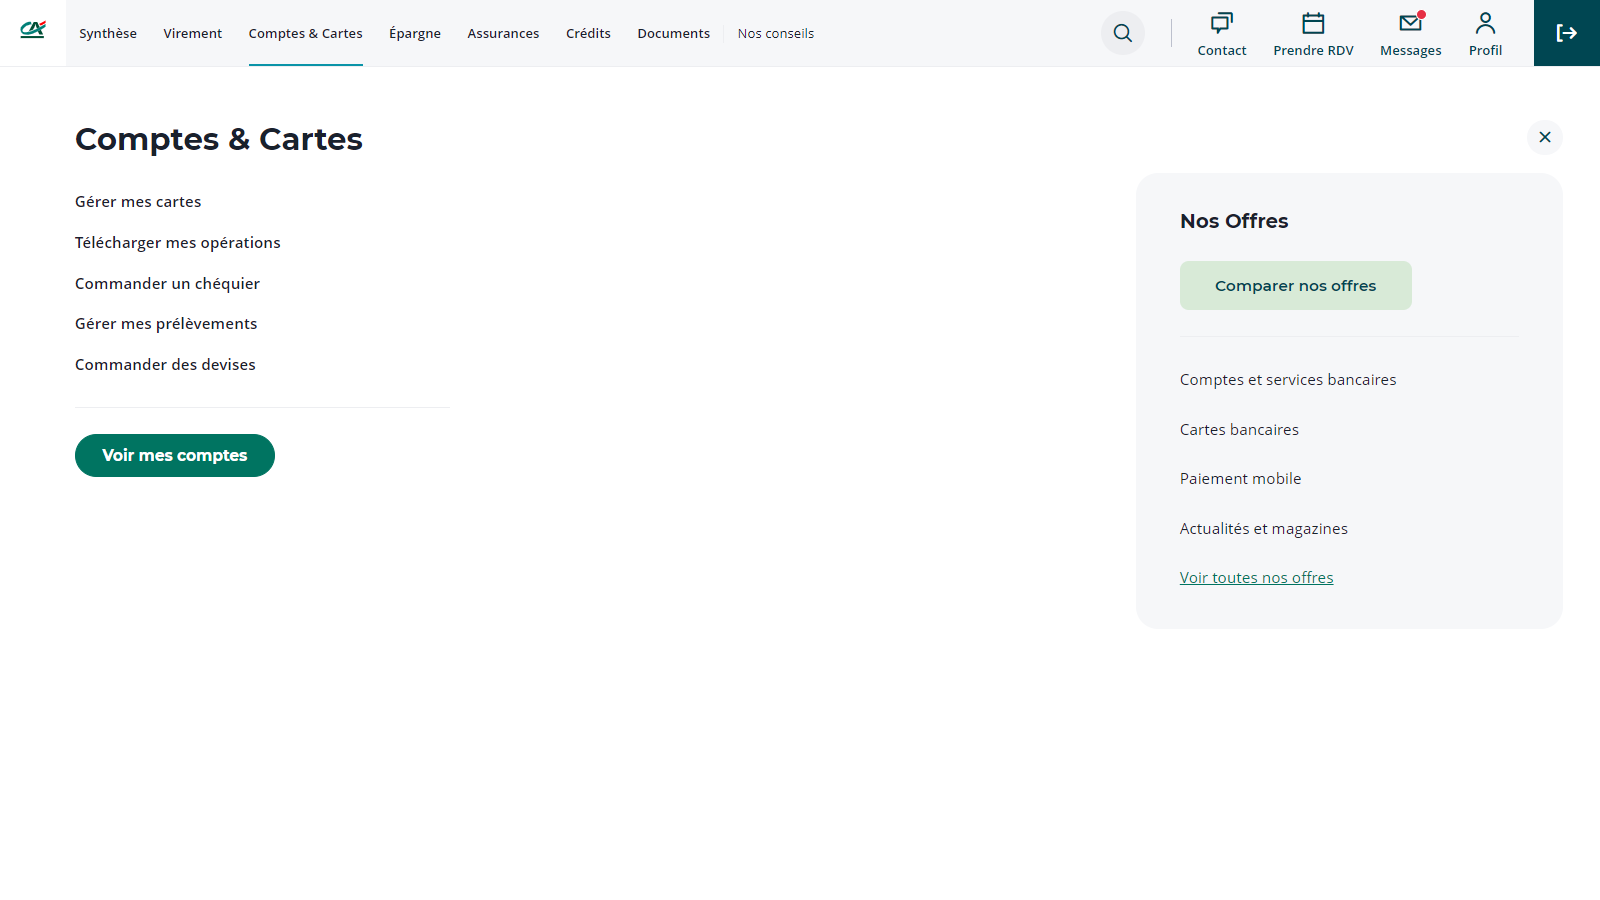Open Messages envelope icon
Viewport: 1600px width, 900px height.
pos(1410,24)
